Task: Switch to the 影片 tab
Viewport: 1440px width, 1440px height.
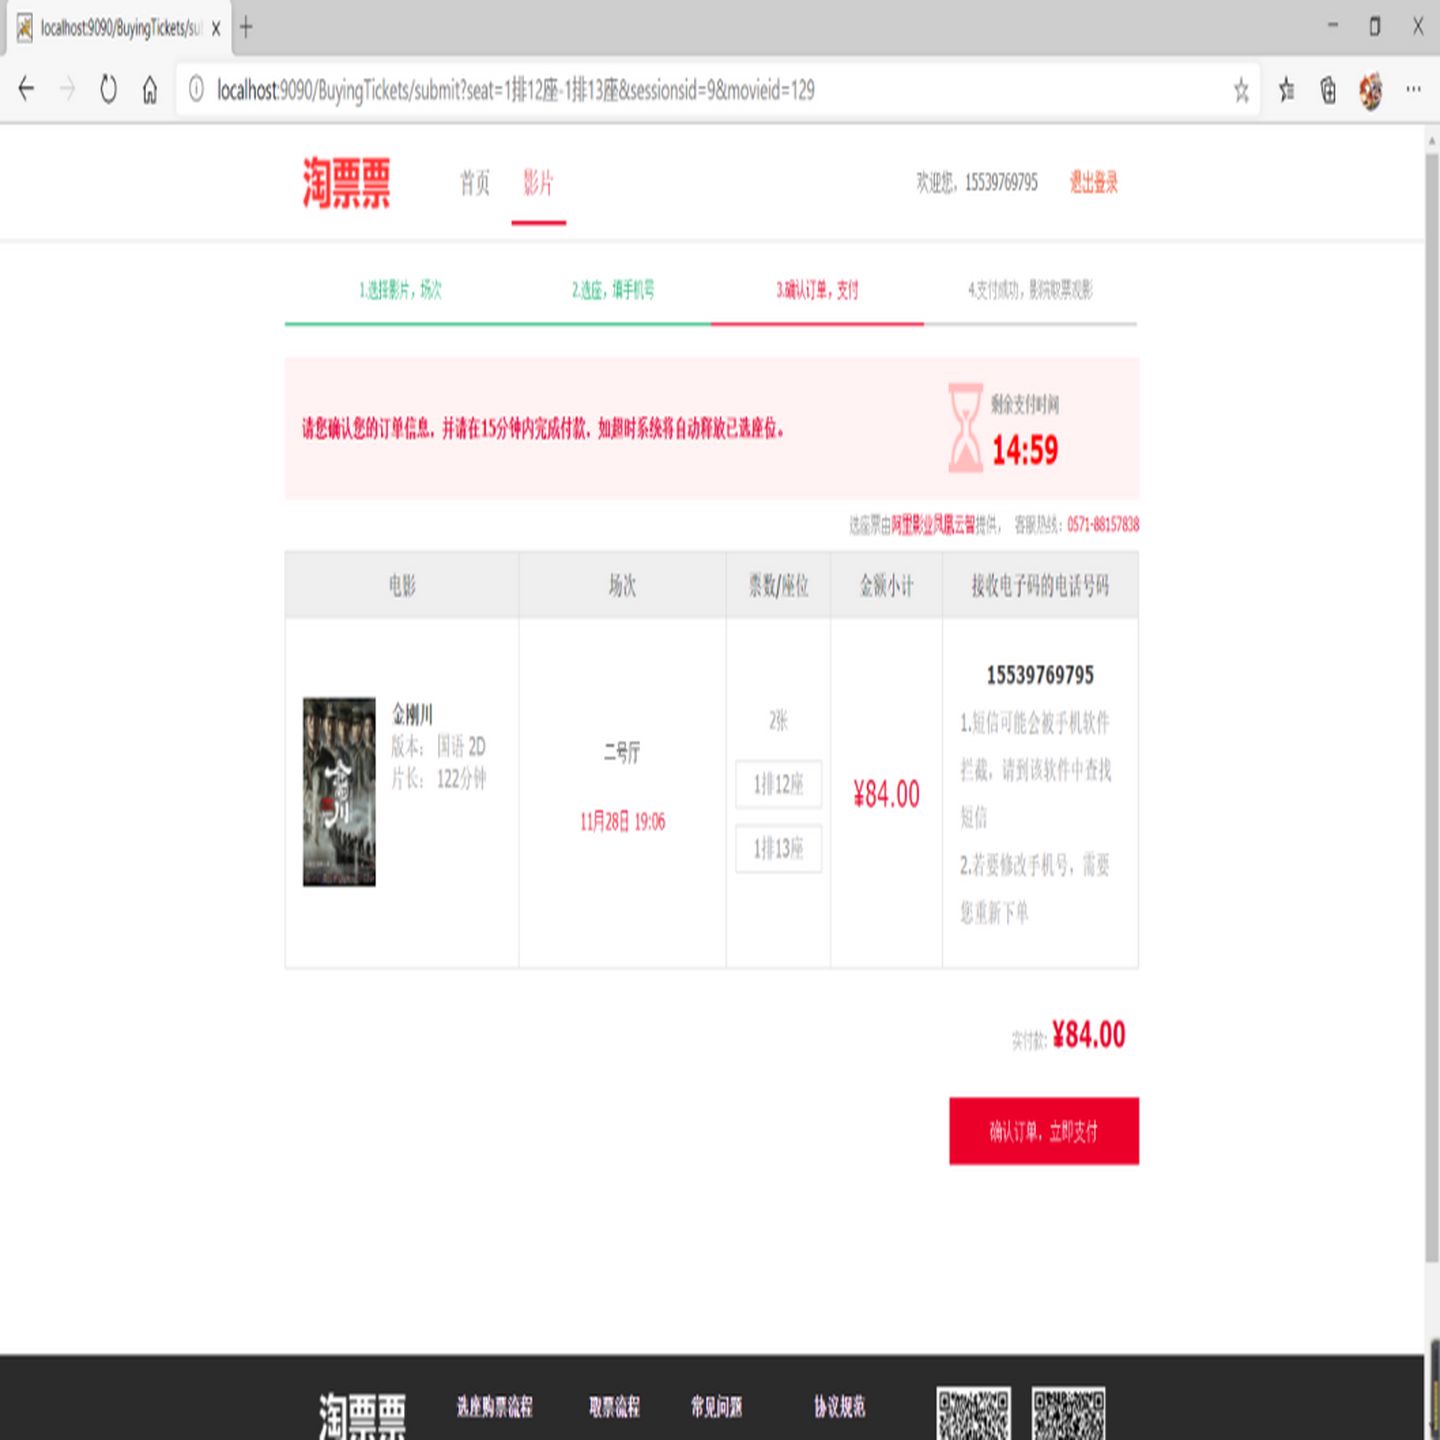Action: pos(538,183)
